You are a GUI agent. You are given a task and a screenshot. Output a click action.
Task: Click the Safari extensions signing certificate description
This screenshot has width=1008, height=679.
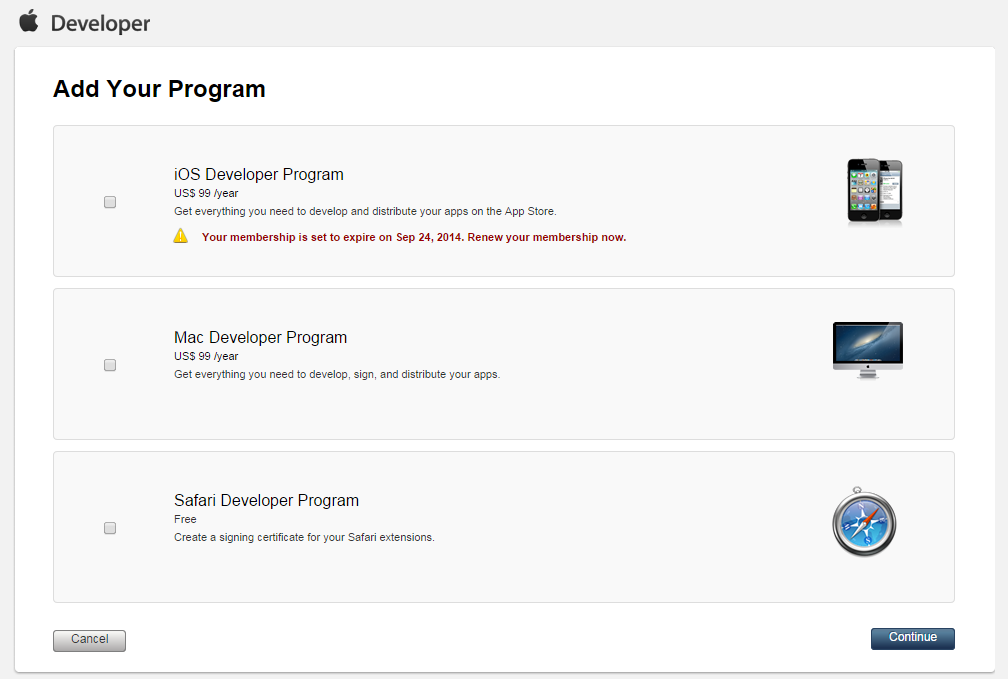click(304, 537)
